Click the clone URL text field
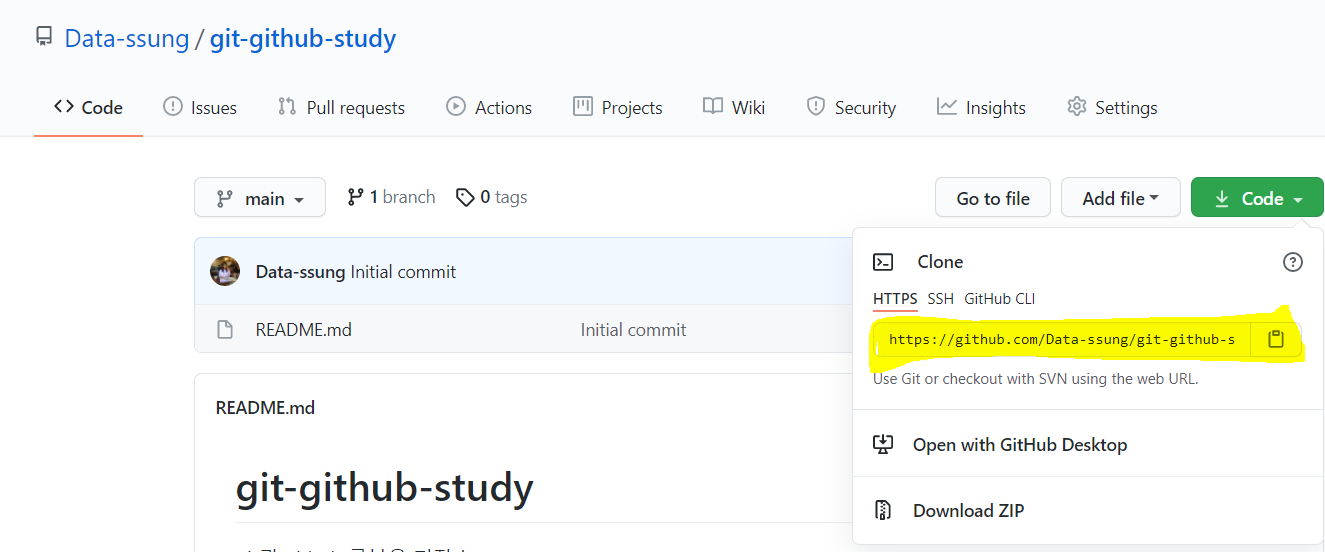1325x552 pixels. click(x=1062, y=339)
